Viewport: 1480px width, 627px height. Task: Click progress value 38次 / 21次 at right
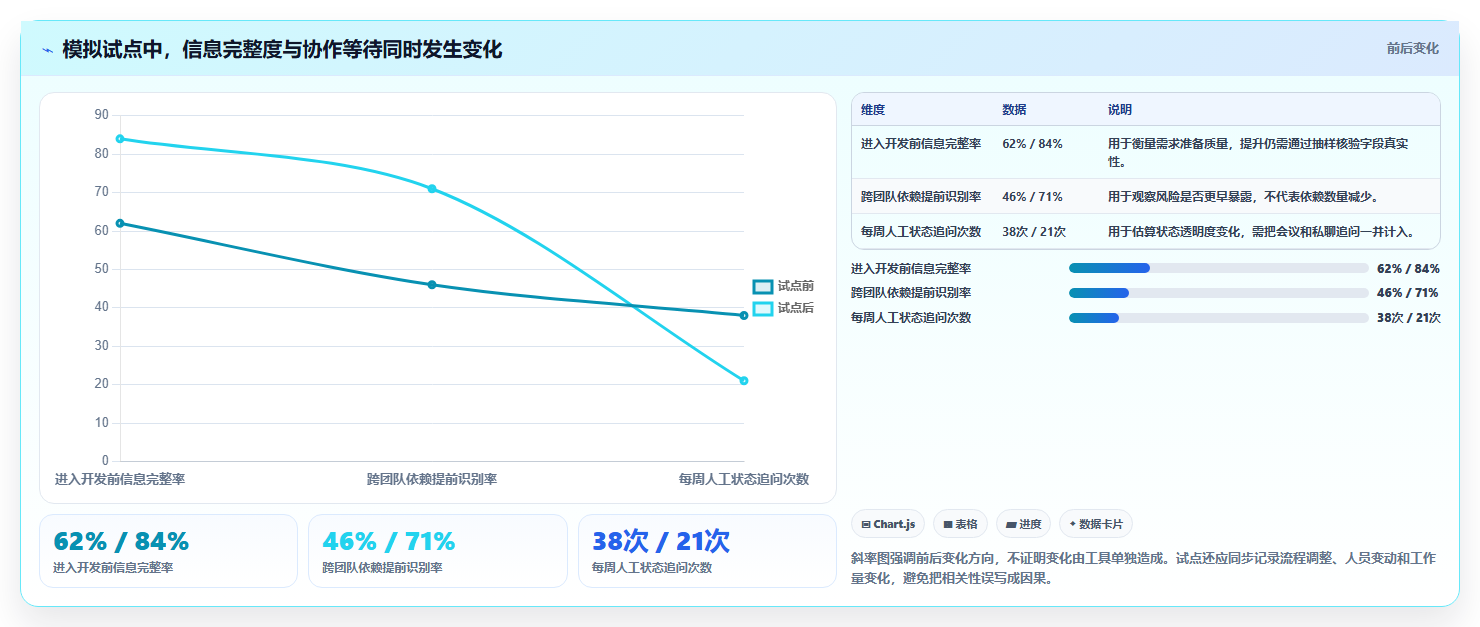click(1408, 318)
